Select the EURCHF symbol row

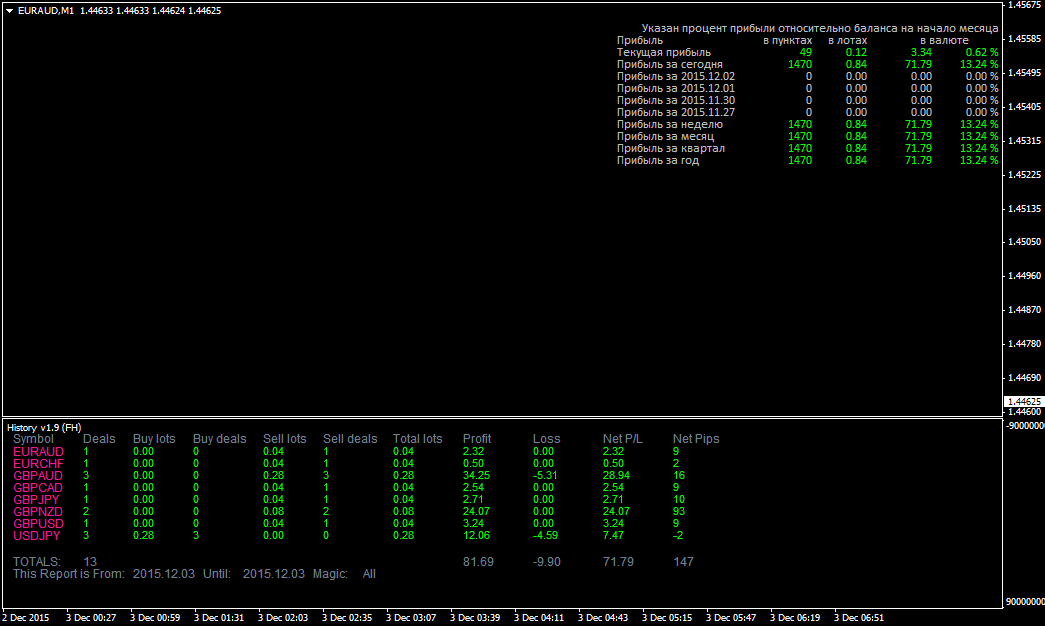[38, 463]
